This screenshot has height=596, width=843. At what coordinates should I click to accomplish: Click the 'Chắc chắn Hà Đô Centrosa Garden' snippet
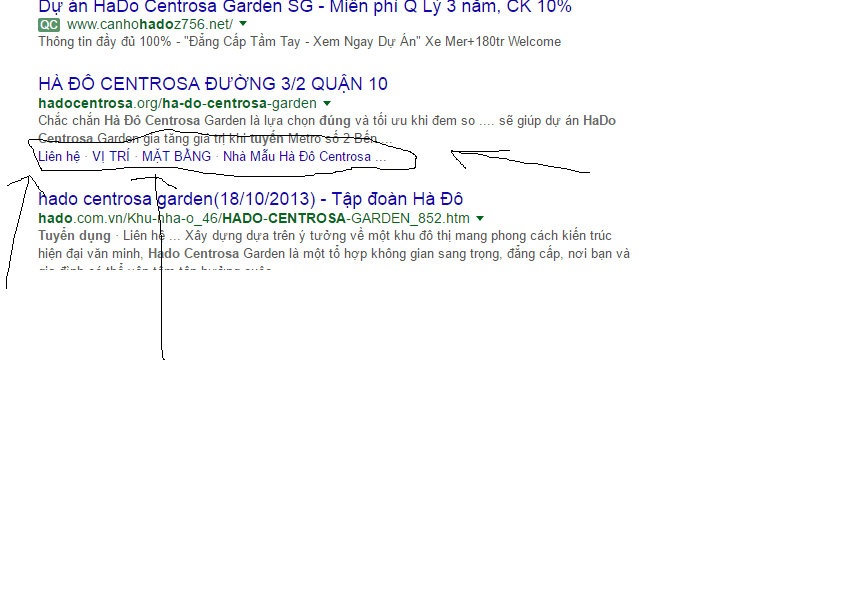pos(327,129)
